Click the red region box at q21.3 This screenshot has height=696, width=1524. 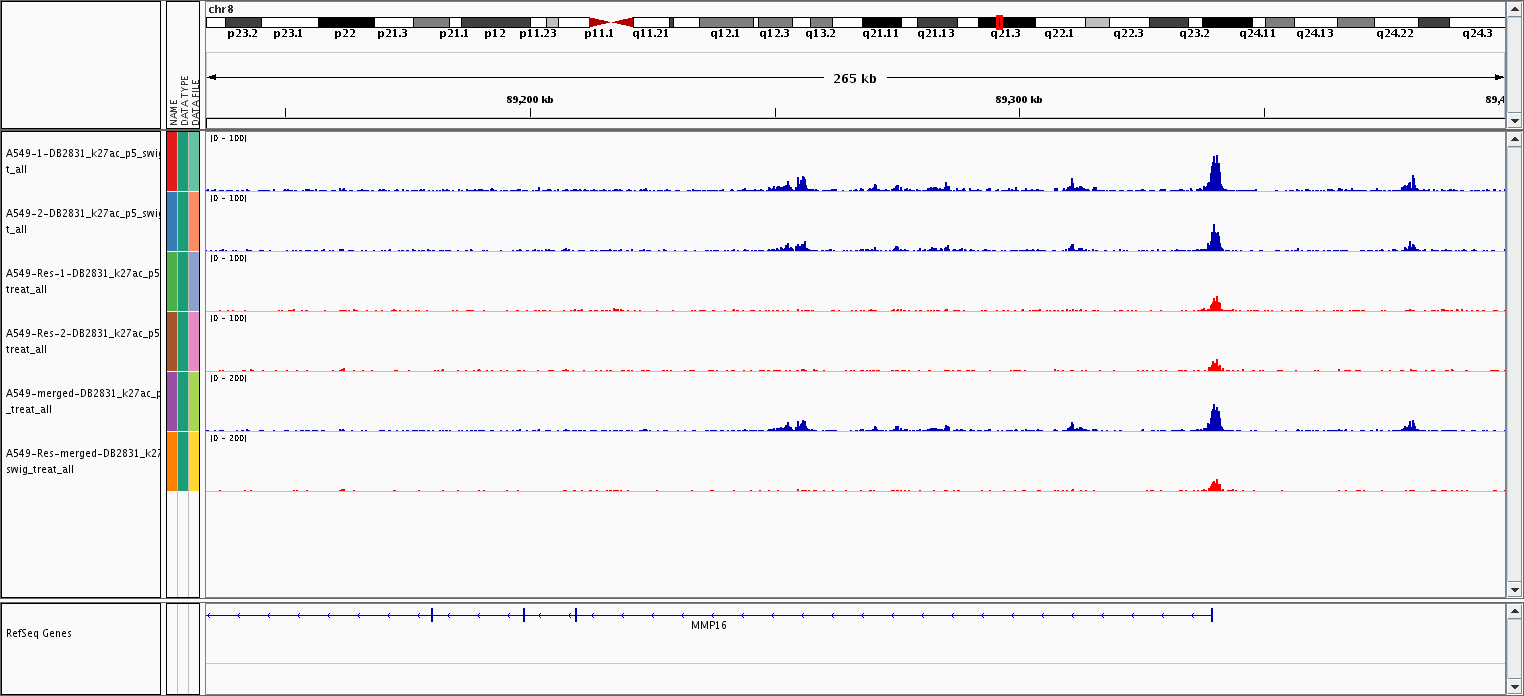tap(999, 22)
